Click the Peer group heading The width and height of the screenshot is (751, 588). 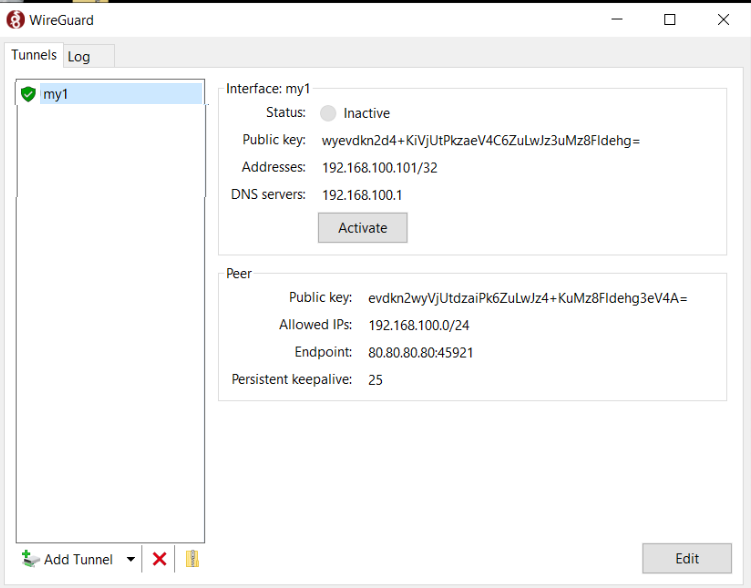click(x=239, y=273)
